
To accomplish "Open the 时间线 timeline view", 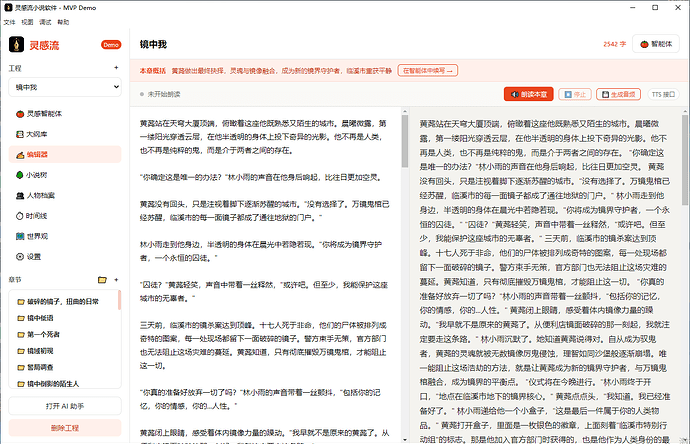I will click(65, 216).
